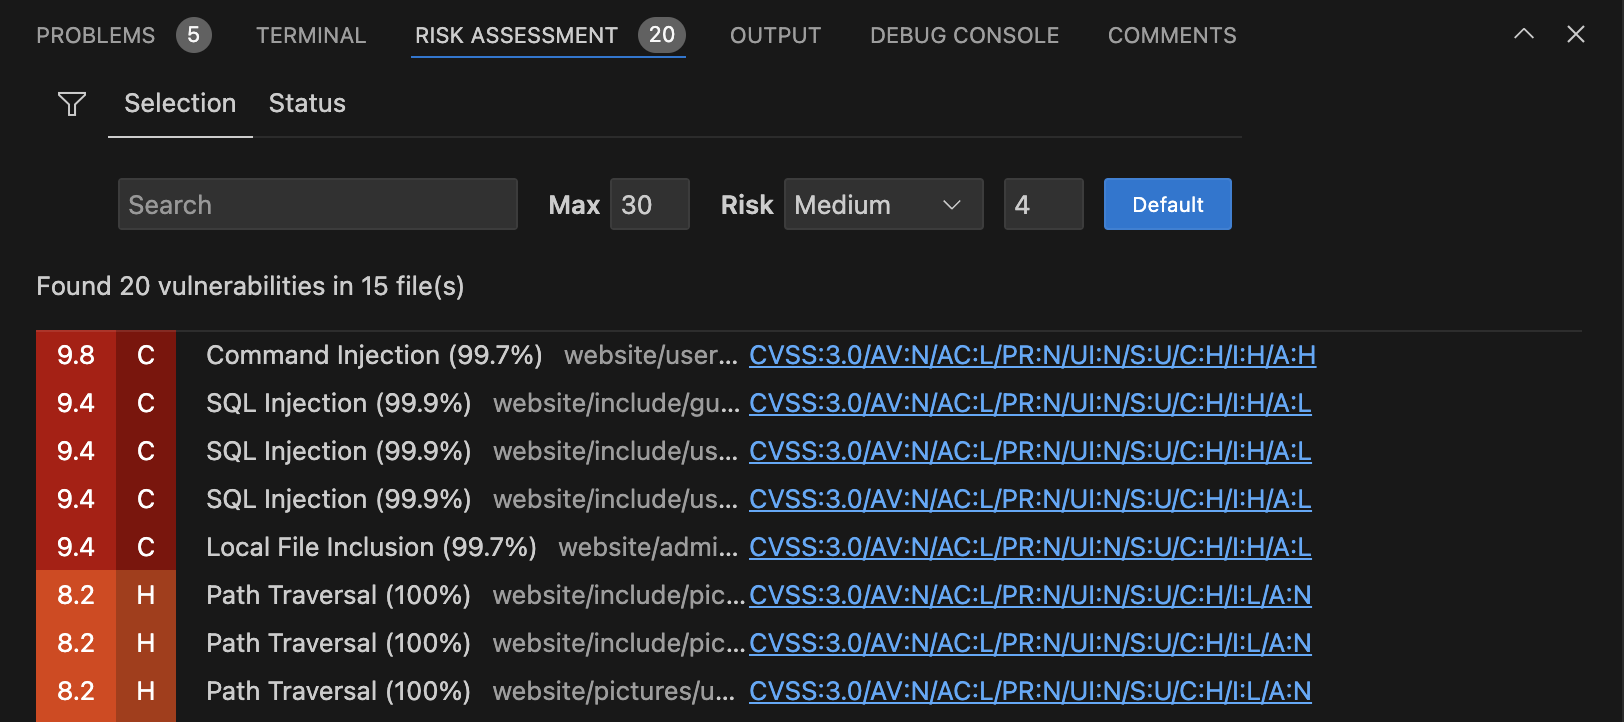Select the Selection sub-tab
Viewport: 1624px width, 722px height.
click(x=180, y=103)
